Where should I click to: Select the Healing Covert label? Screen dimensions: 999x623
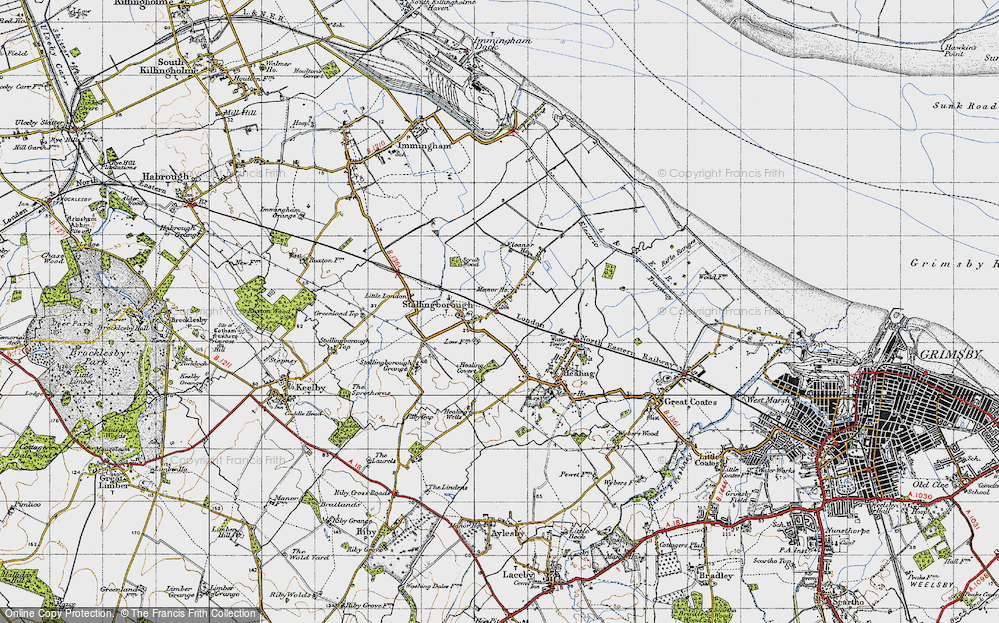point(470,367)
